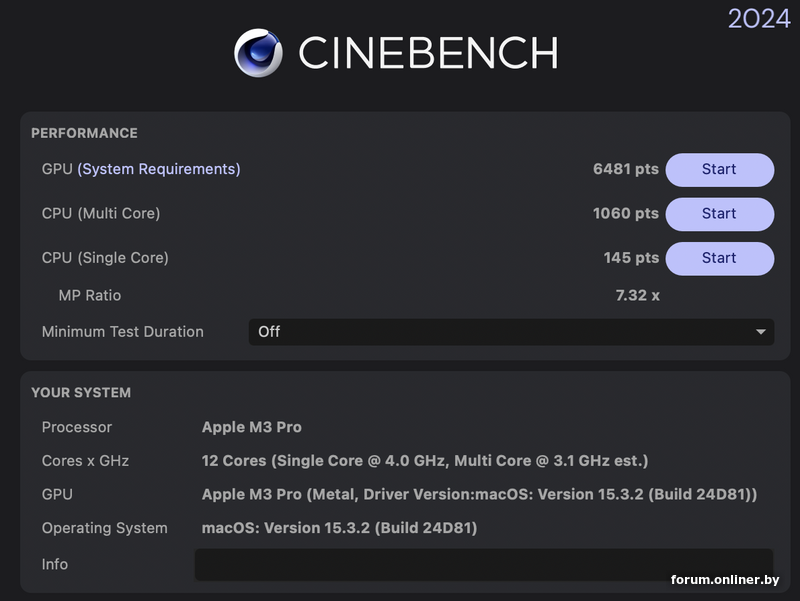
Task: Click the PERFORMANCE section header
Action: pyautogui.click(x=84, y=134)
